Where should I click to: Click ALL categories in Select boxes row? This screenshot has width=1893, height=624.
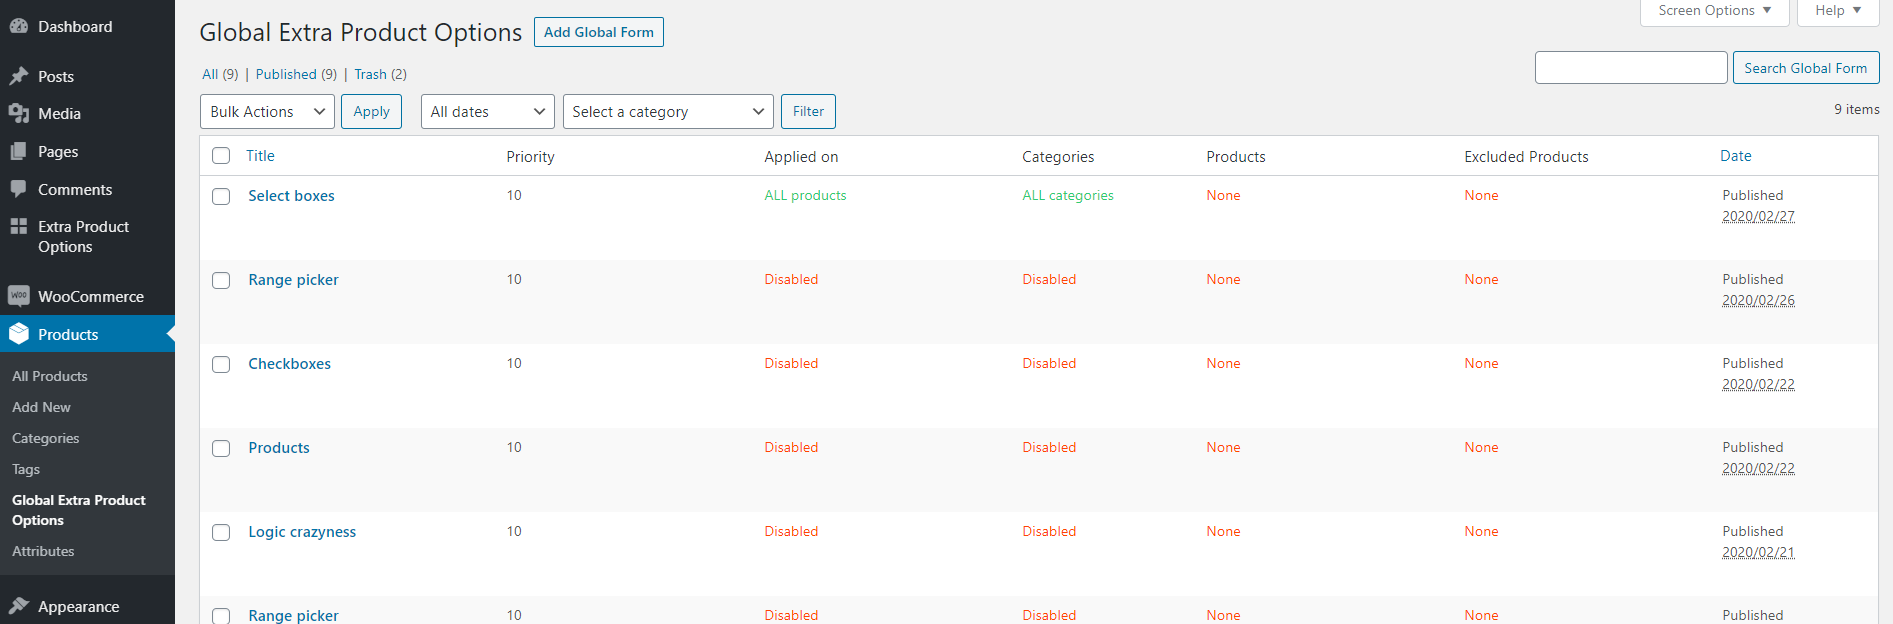tap(1068, 195)
